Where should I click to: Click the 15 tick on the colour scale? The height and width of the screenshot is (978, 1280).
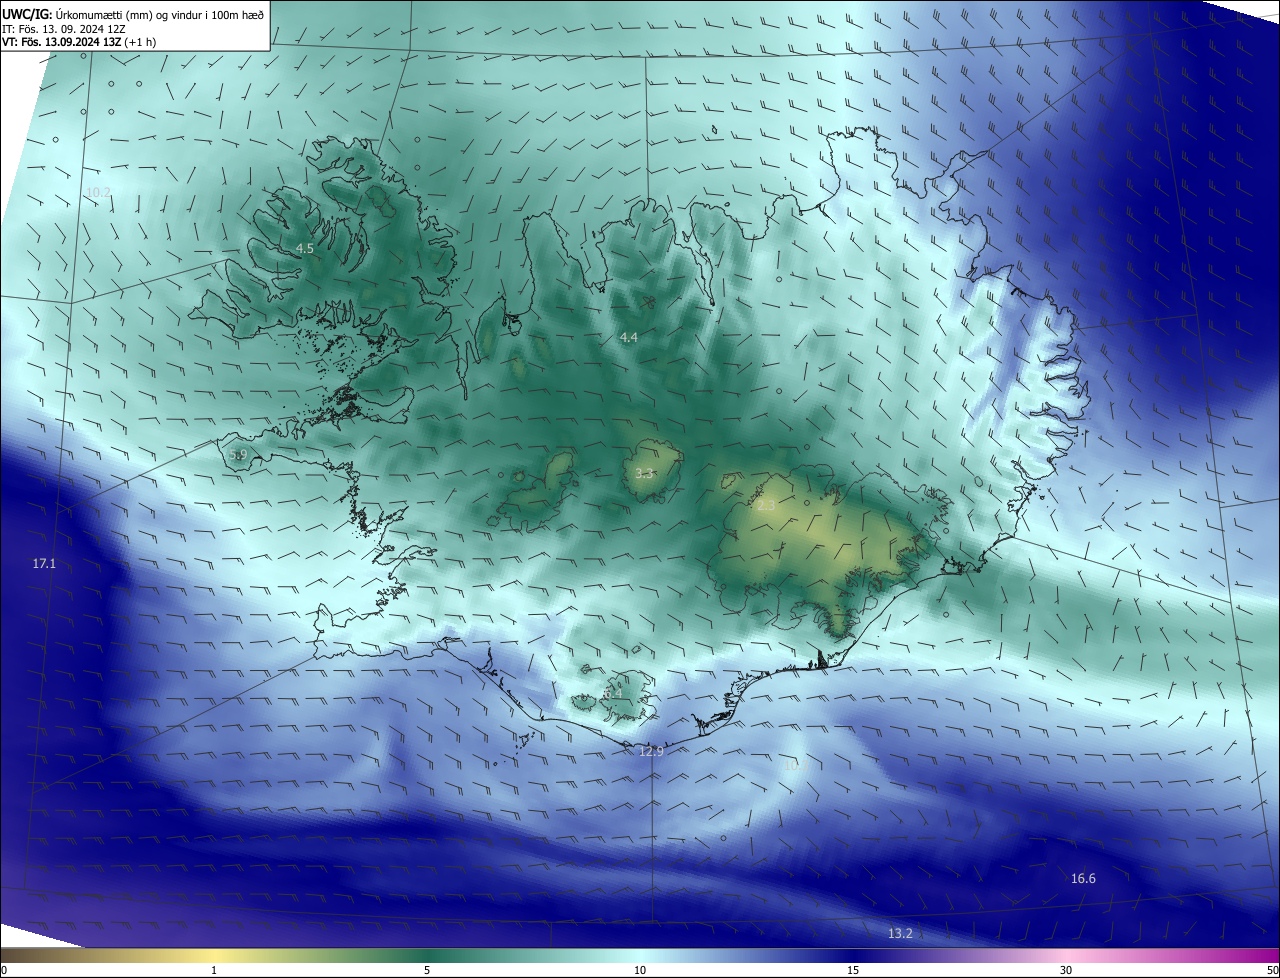853,970
